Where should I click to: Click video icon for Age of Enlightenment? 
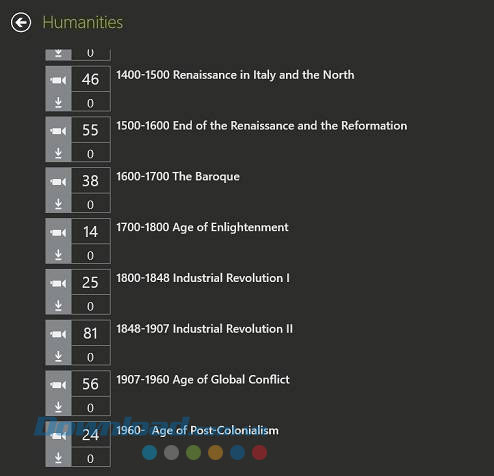pos(58,232)
